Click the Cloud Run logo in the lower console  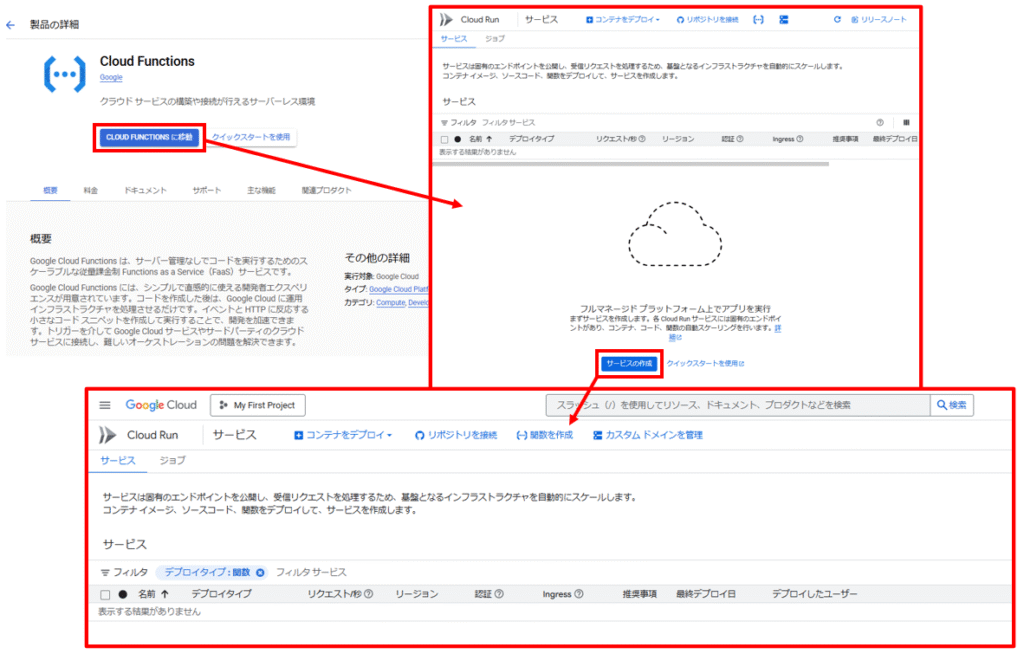[107, 435]
